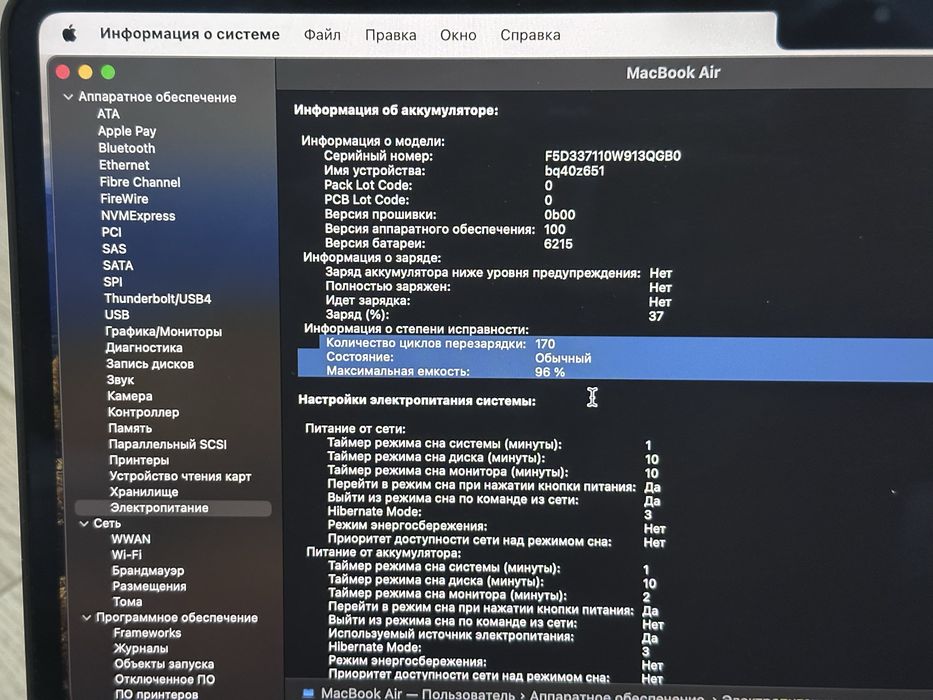Select Память in the sidebar
Viewport: 933px width, 700px height.
pyautogui.click(x=130, y=428)
